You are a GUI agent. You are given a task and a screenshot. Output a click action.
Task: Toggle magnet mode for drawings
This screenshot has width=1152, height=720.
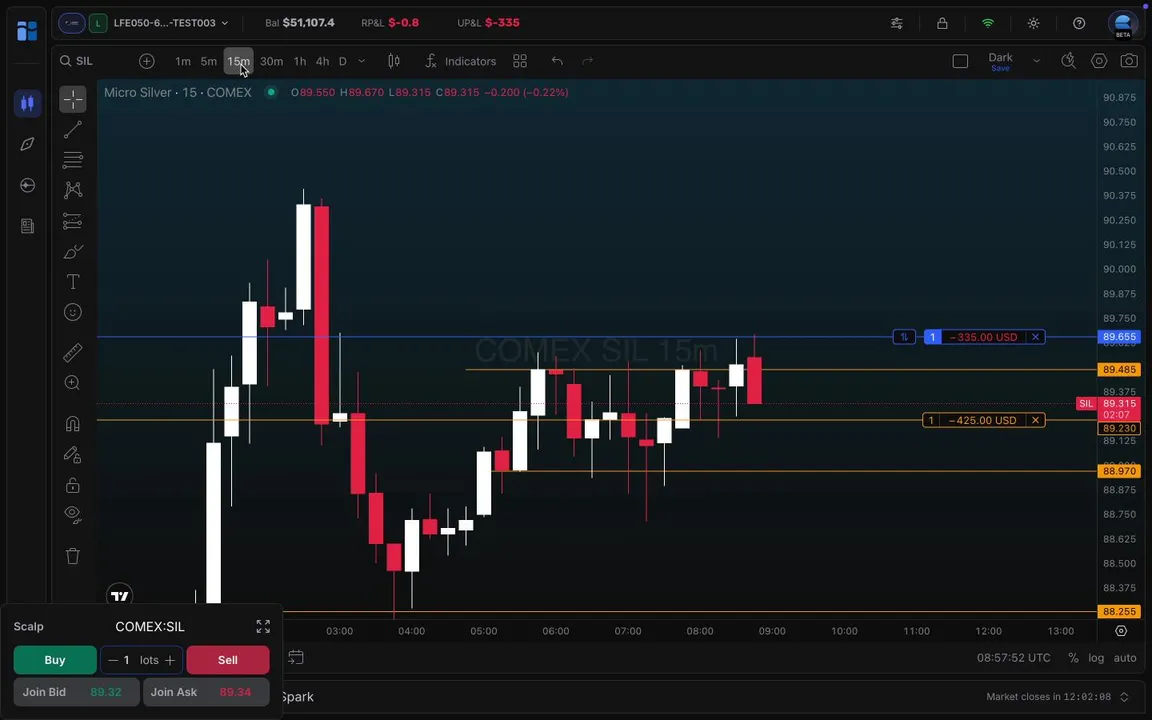point(73,424)
